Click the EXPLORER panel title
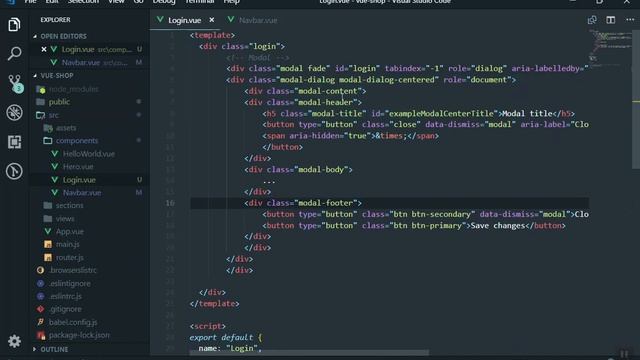 click(55, 20)
